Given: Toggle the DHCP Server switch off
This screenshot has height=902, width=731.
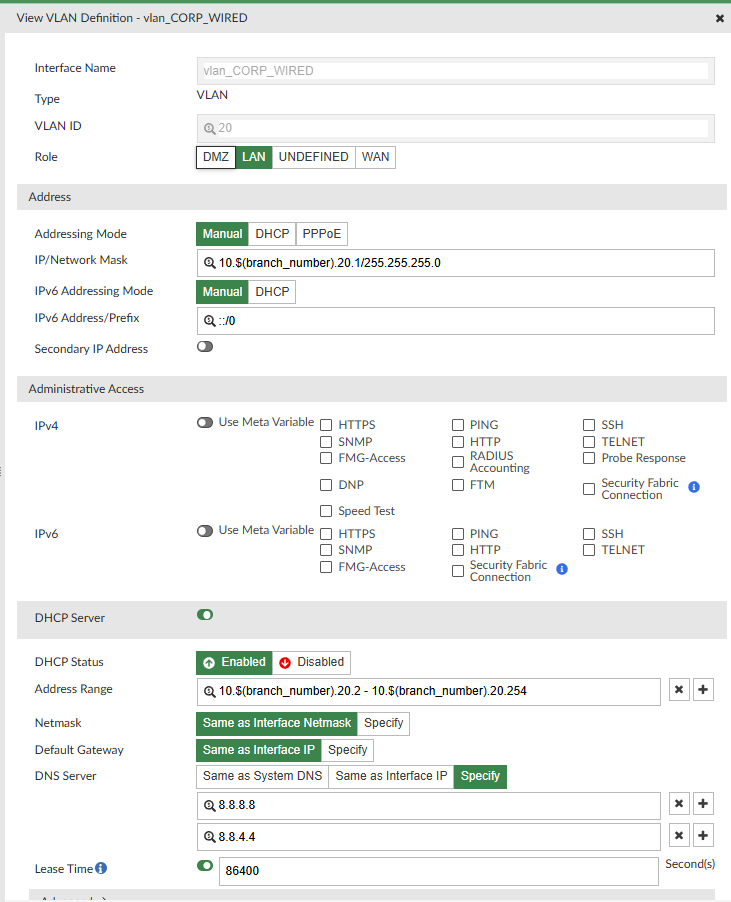Looking at the screenshot, I should (x=205, y=615).
